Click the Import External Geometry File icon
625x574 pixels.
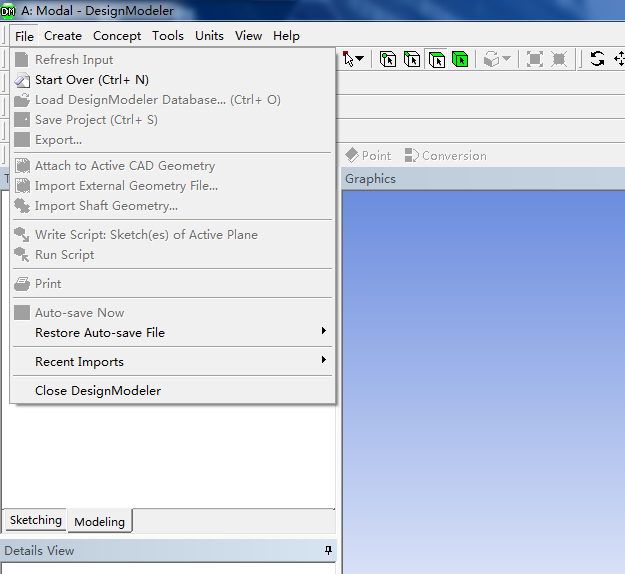coord(22,185)
